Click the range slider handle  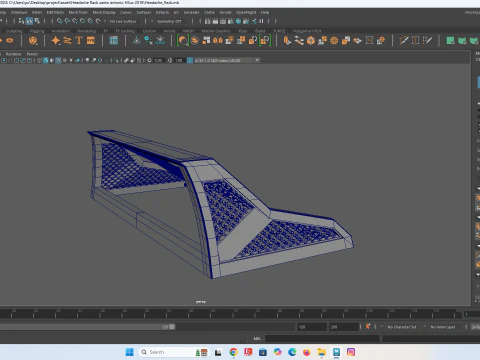[x=172, y=327]
